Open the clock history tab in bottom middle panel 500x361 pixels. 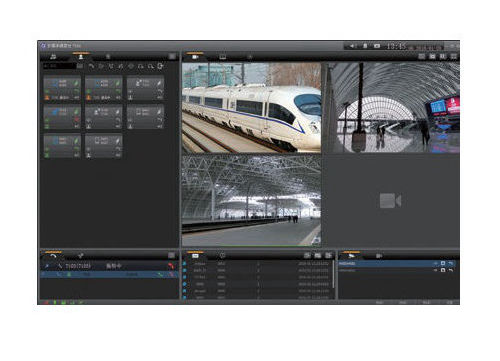tap(222, 256)
